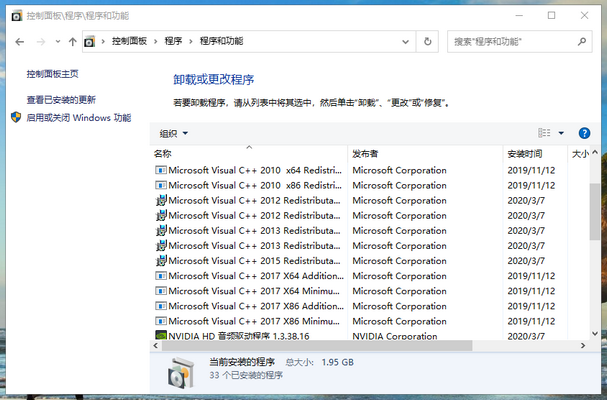
Task: Click the 程序 breadcrumb in address bar
Action: (x=174, y=41)
